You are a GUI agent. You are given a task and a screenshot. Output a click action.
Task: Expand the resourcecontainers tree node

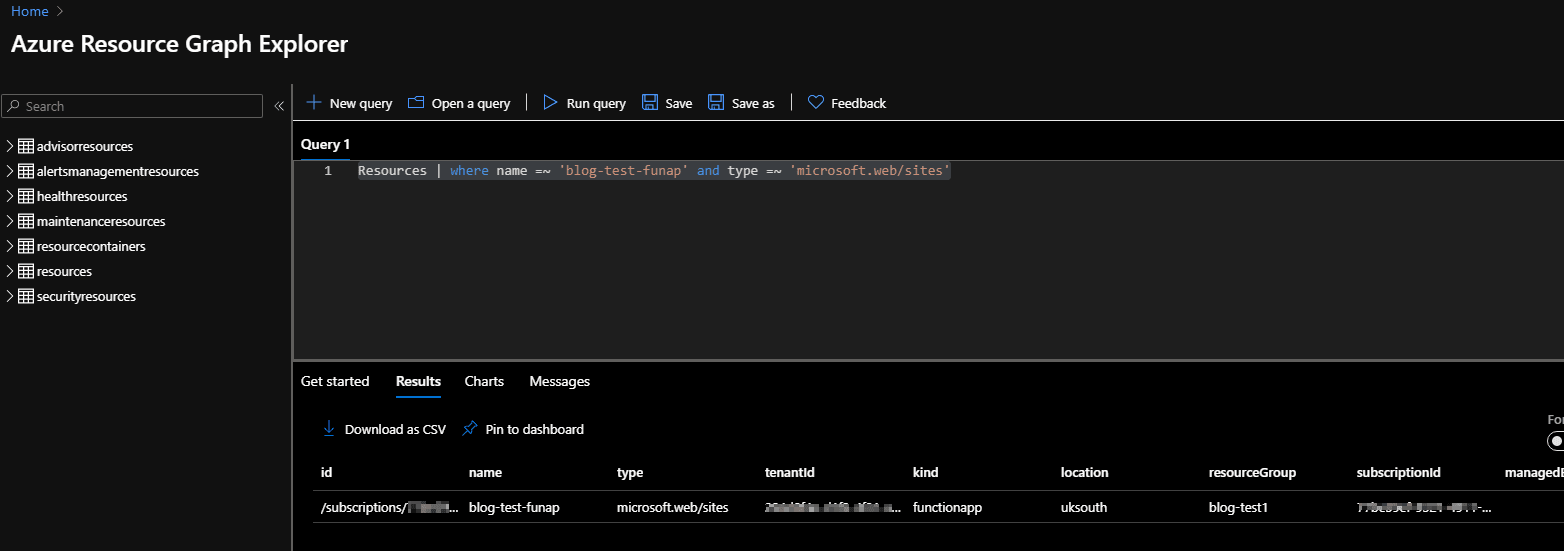(x=10, y=246)
